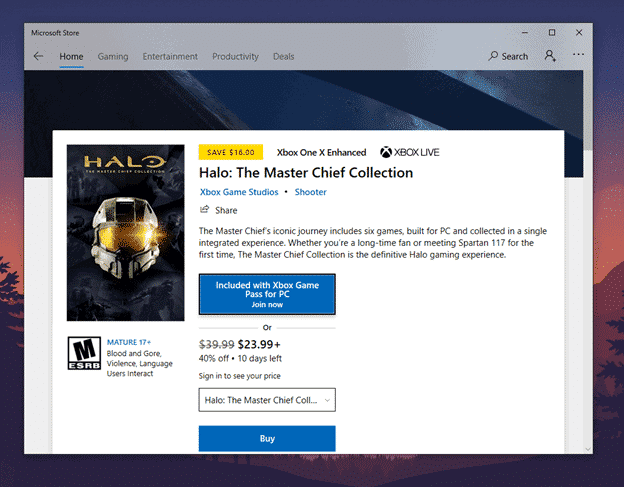
Task: Open the account sign-in icon
Action: (x=550, y=56)
